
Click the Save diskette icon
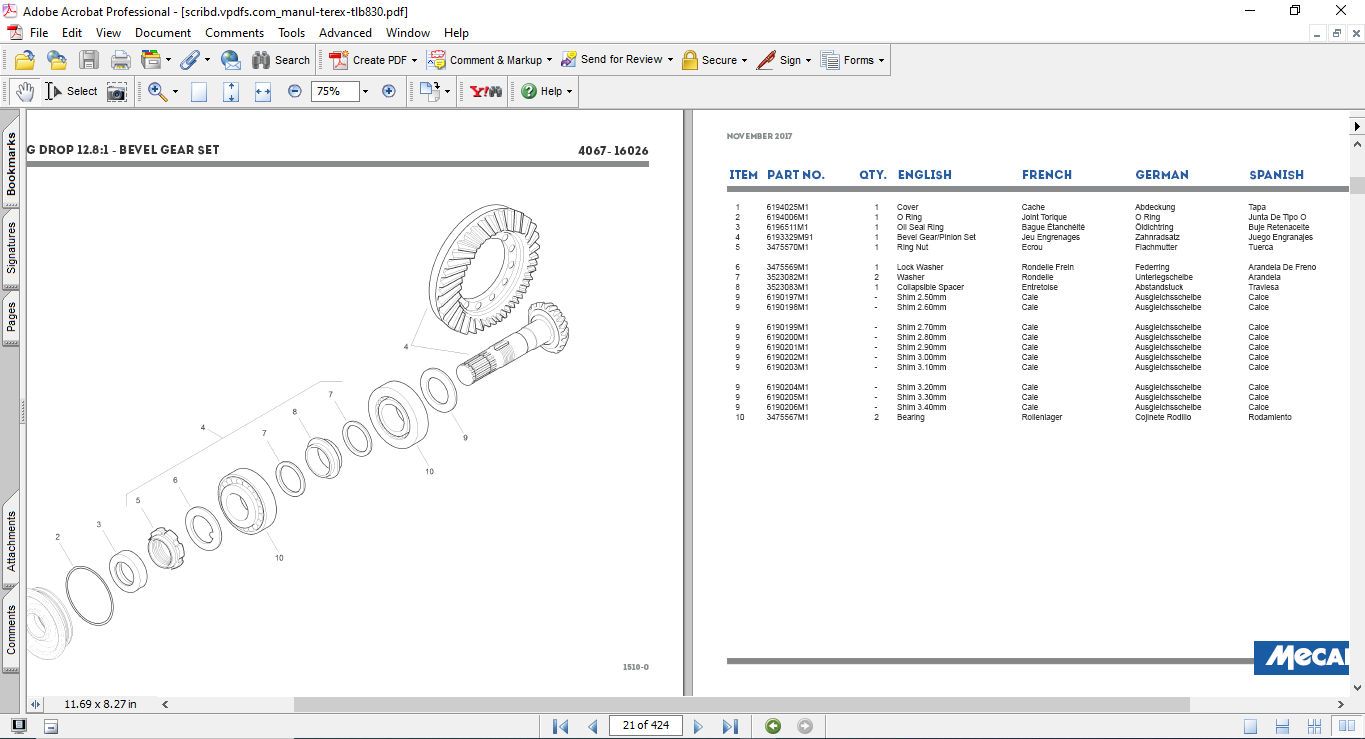click(x=89, y=60)
